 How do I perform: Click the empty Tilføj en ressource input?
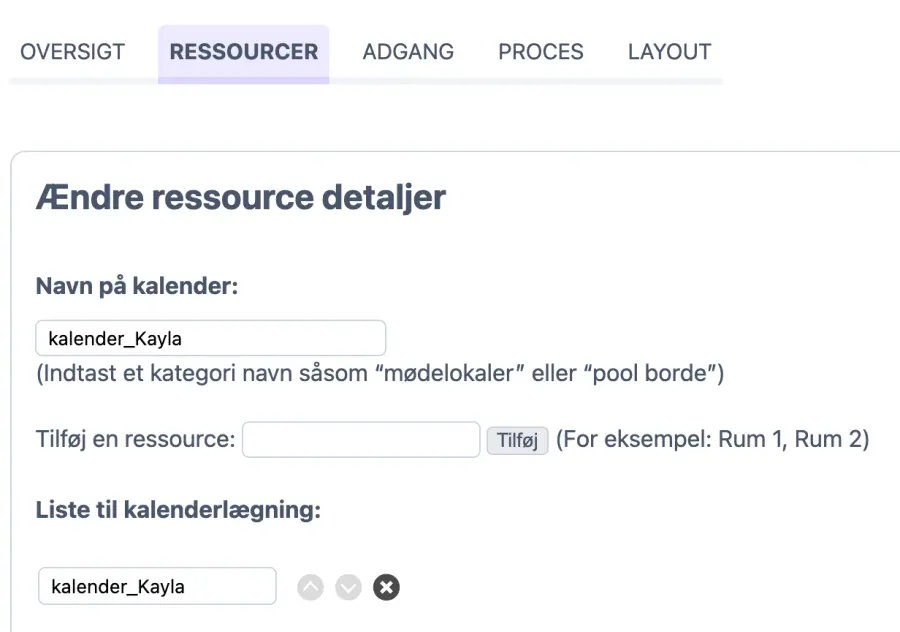click(x=361, y=440)
